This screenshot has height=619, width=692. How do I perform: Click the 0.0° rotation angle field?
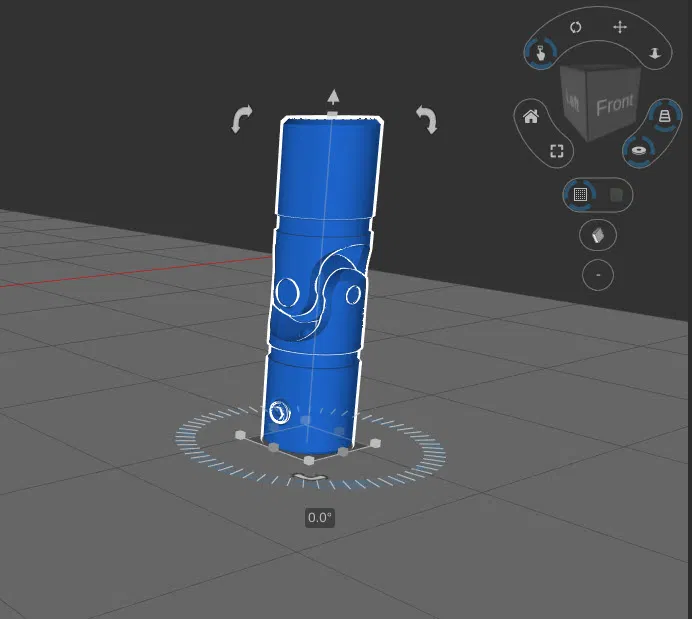click(x=320, y=518)
